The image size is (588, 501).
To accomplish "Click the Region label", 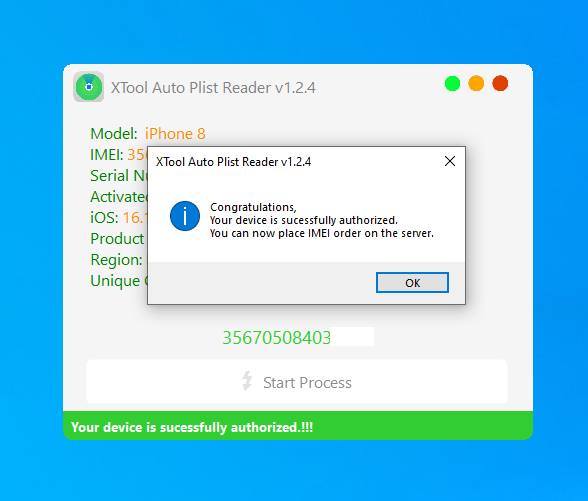I will point(116,260).
